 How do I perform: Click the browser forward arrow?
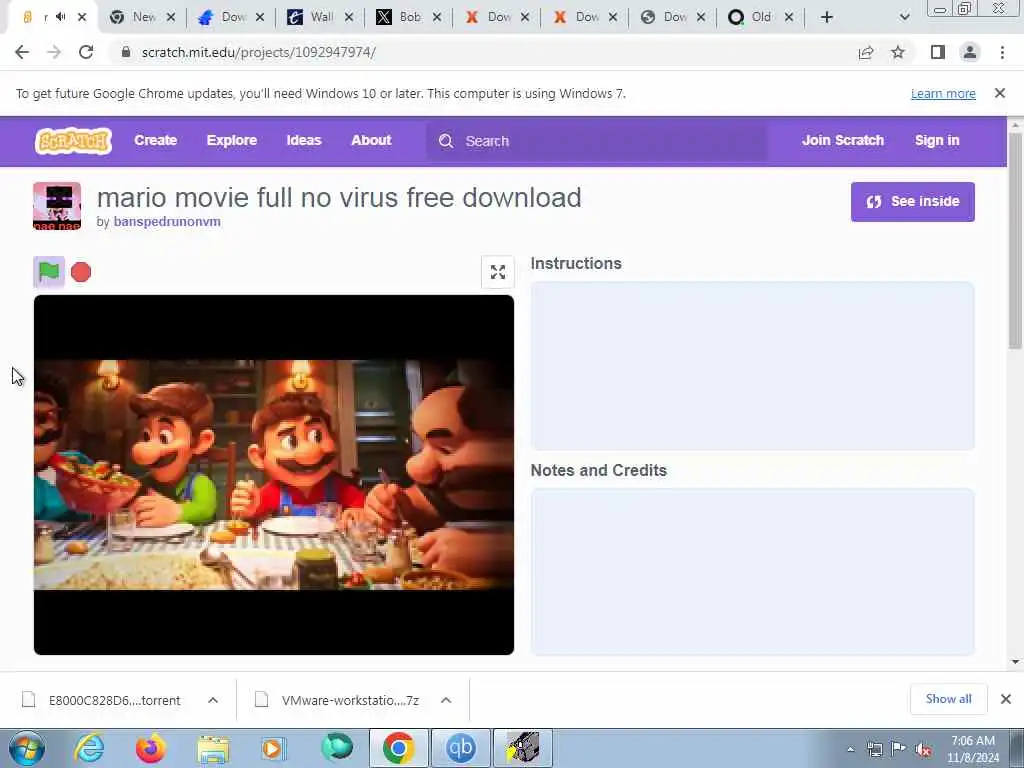pos(54,52)
